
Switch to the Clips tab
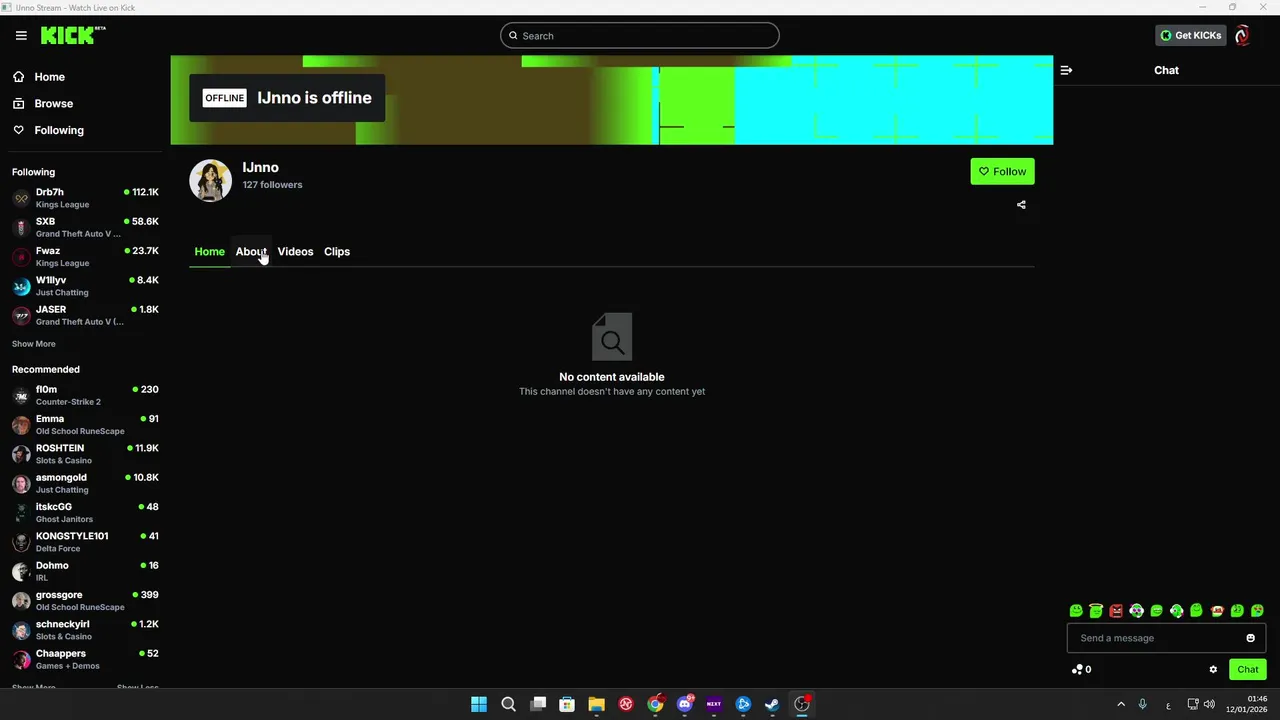(x=337, y=252)
